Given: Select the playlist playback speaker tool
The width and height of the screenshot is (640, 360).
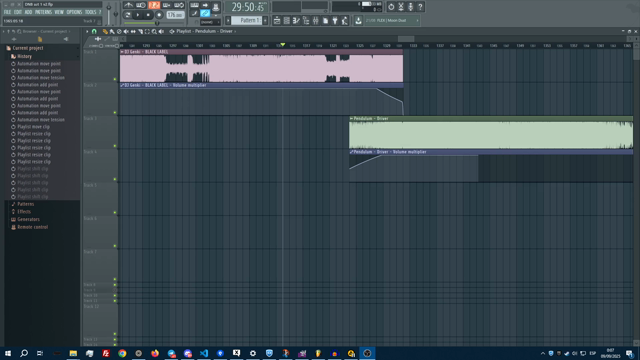Looking at the screenshot, I should click(161, 31).
